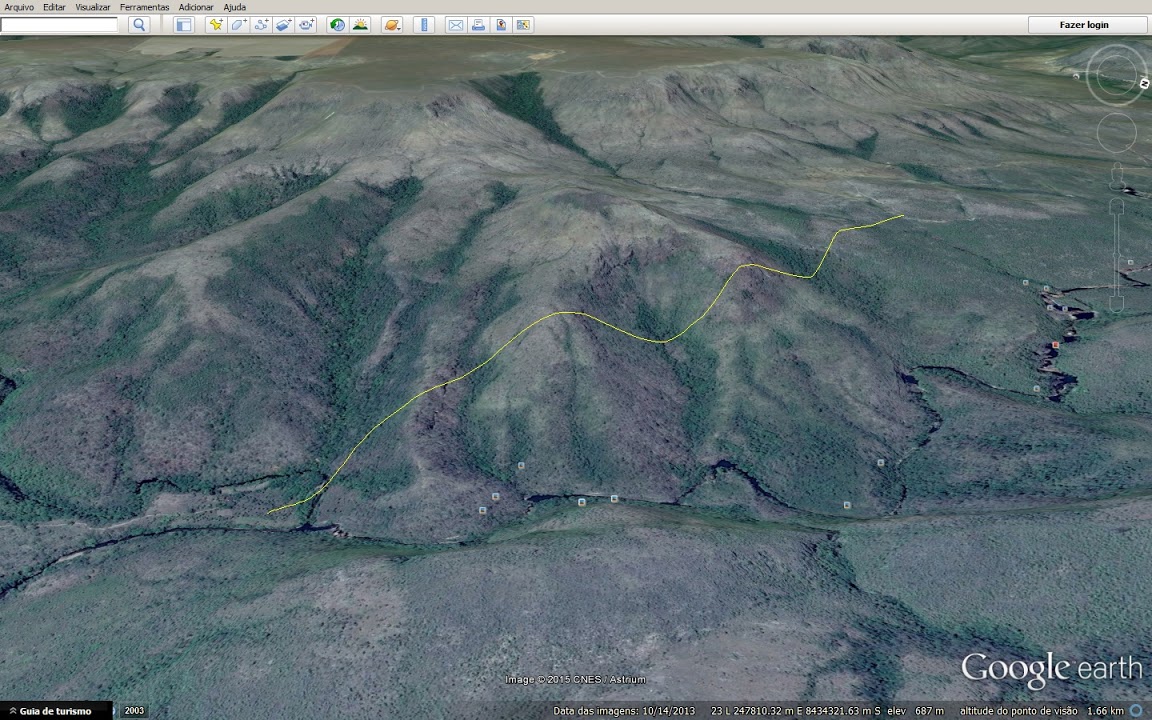Toggle sunlight across the landscape

[x=360, y=25]
